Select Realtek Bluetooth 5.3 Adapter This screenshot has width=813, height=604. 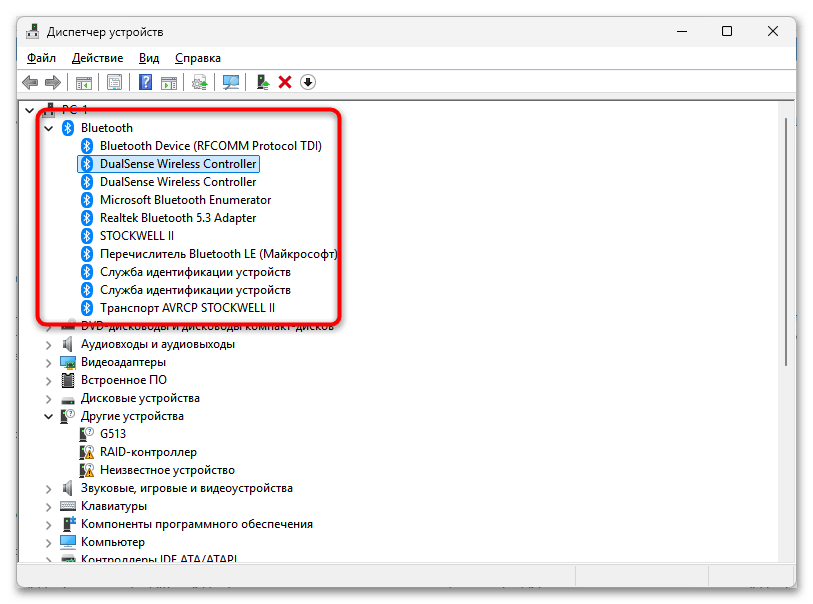point(178,218)
